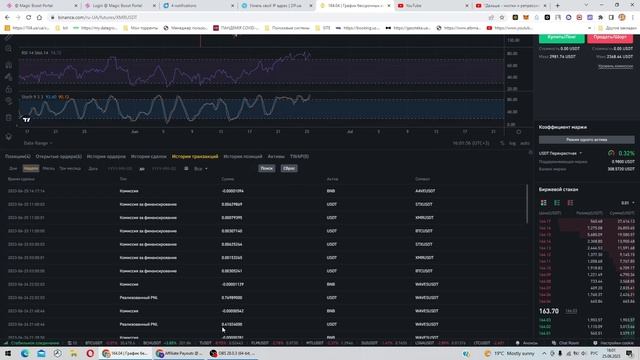The height and width of the screenshot is (360, 640).
Task: Open the Windows Start menu
Action: 8,353
